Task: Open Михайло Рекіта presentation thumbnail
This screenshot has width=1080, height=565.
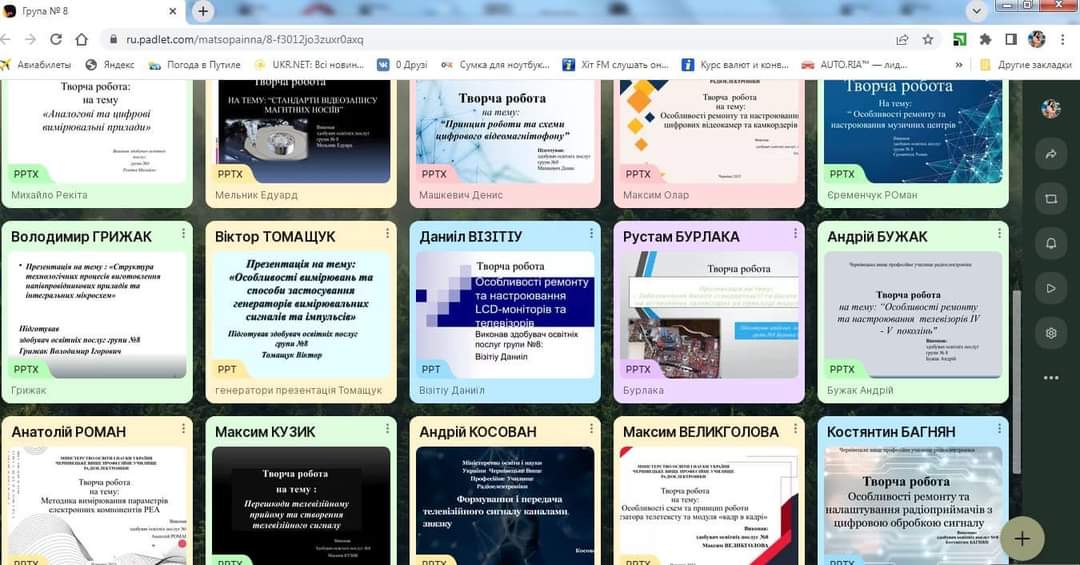Action: tap(97, 132)
